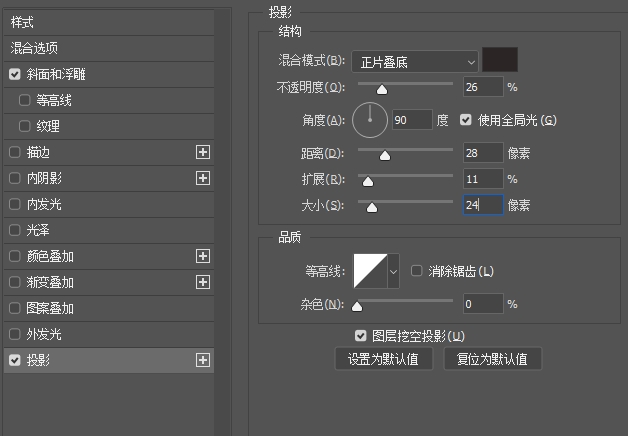Focus the opacity field showing 26
This screenshot has width=628, height=436.
[x=483, y=87]
